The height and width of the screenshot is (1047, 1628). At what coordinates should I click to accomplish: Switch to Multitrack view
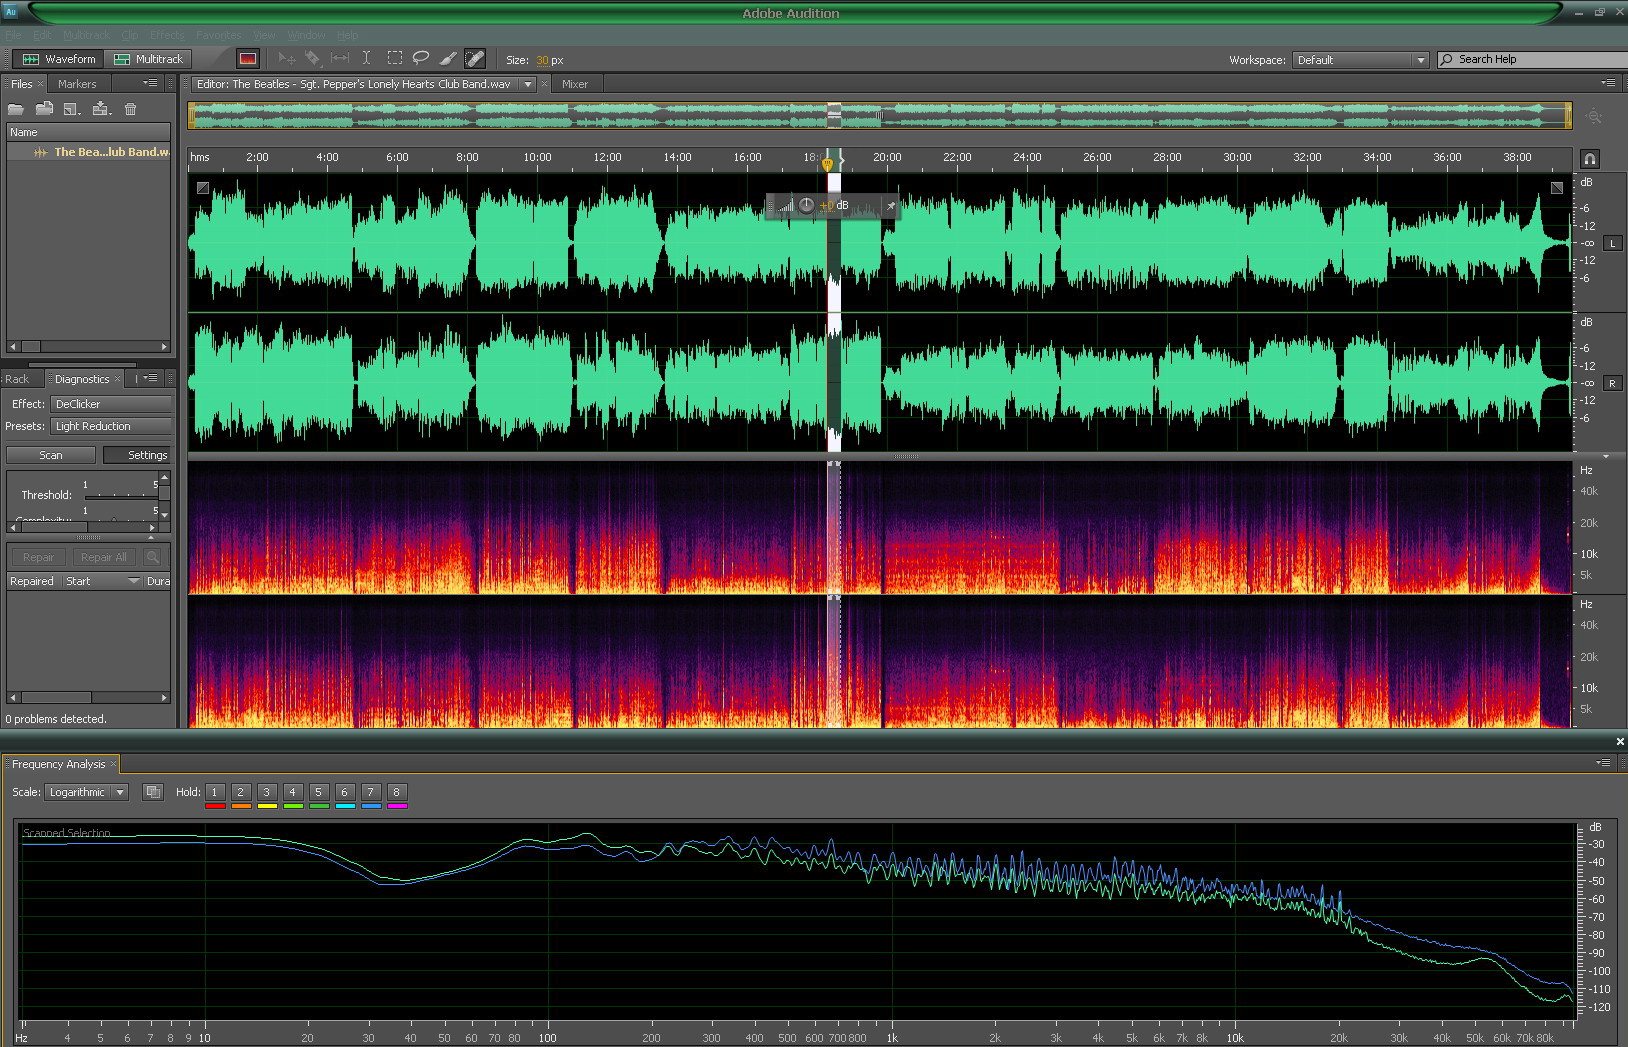click(149, 59)
